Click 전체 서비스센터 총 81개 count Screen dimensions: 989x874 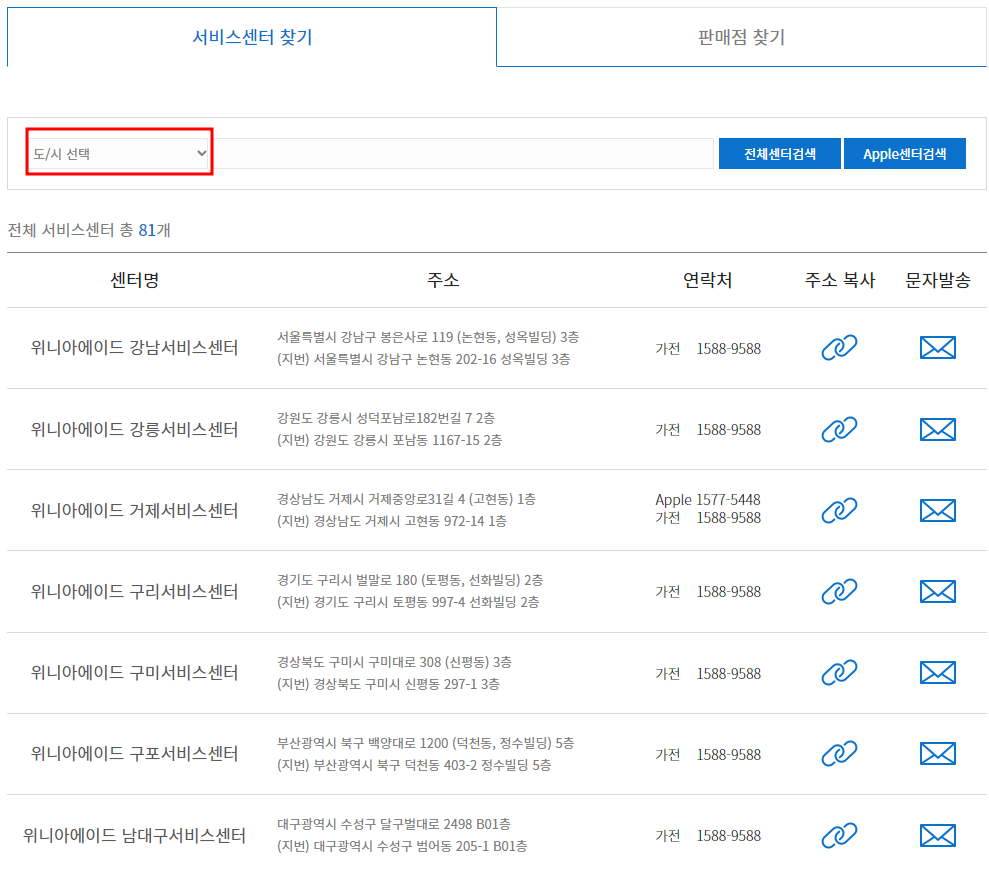tap(89, 230)
